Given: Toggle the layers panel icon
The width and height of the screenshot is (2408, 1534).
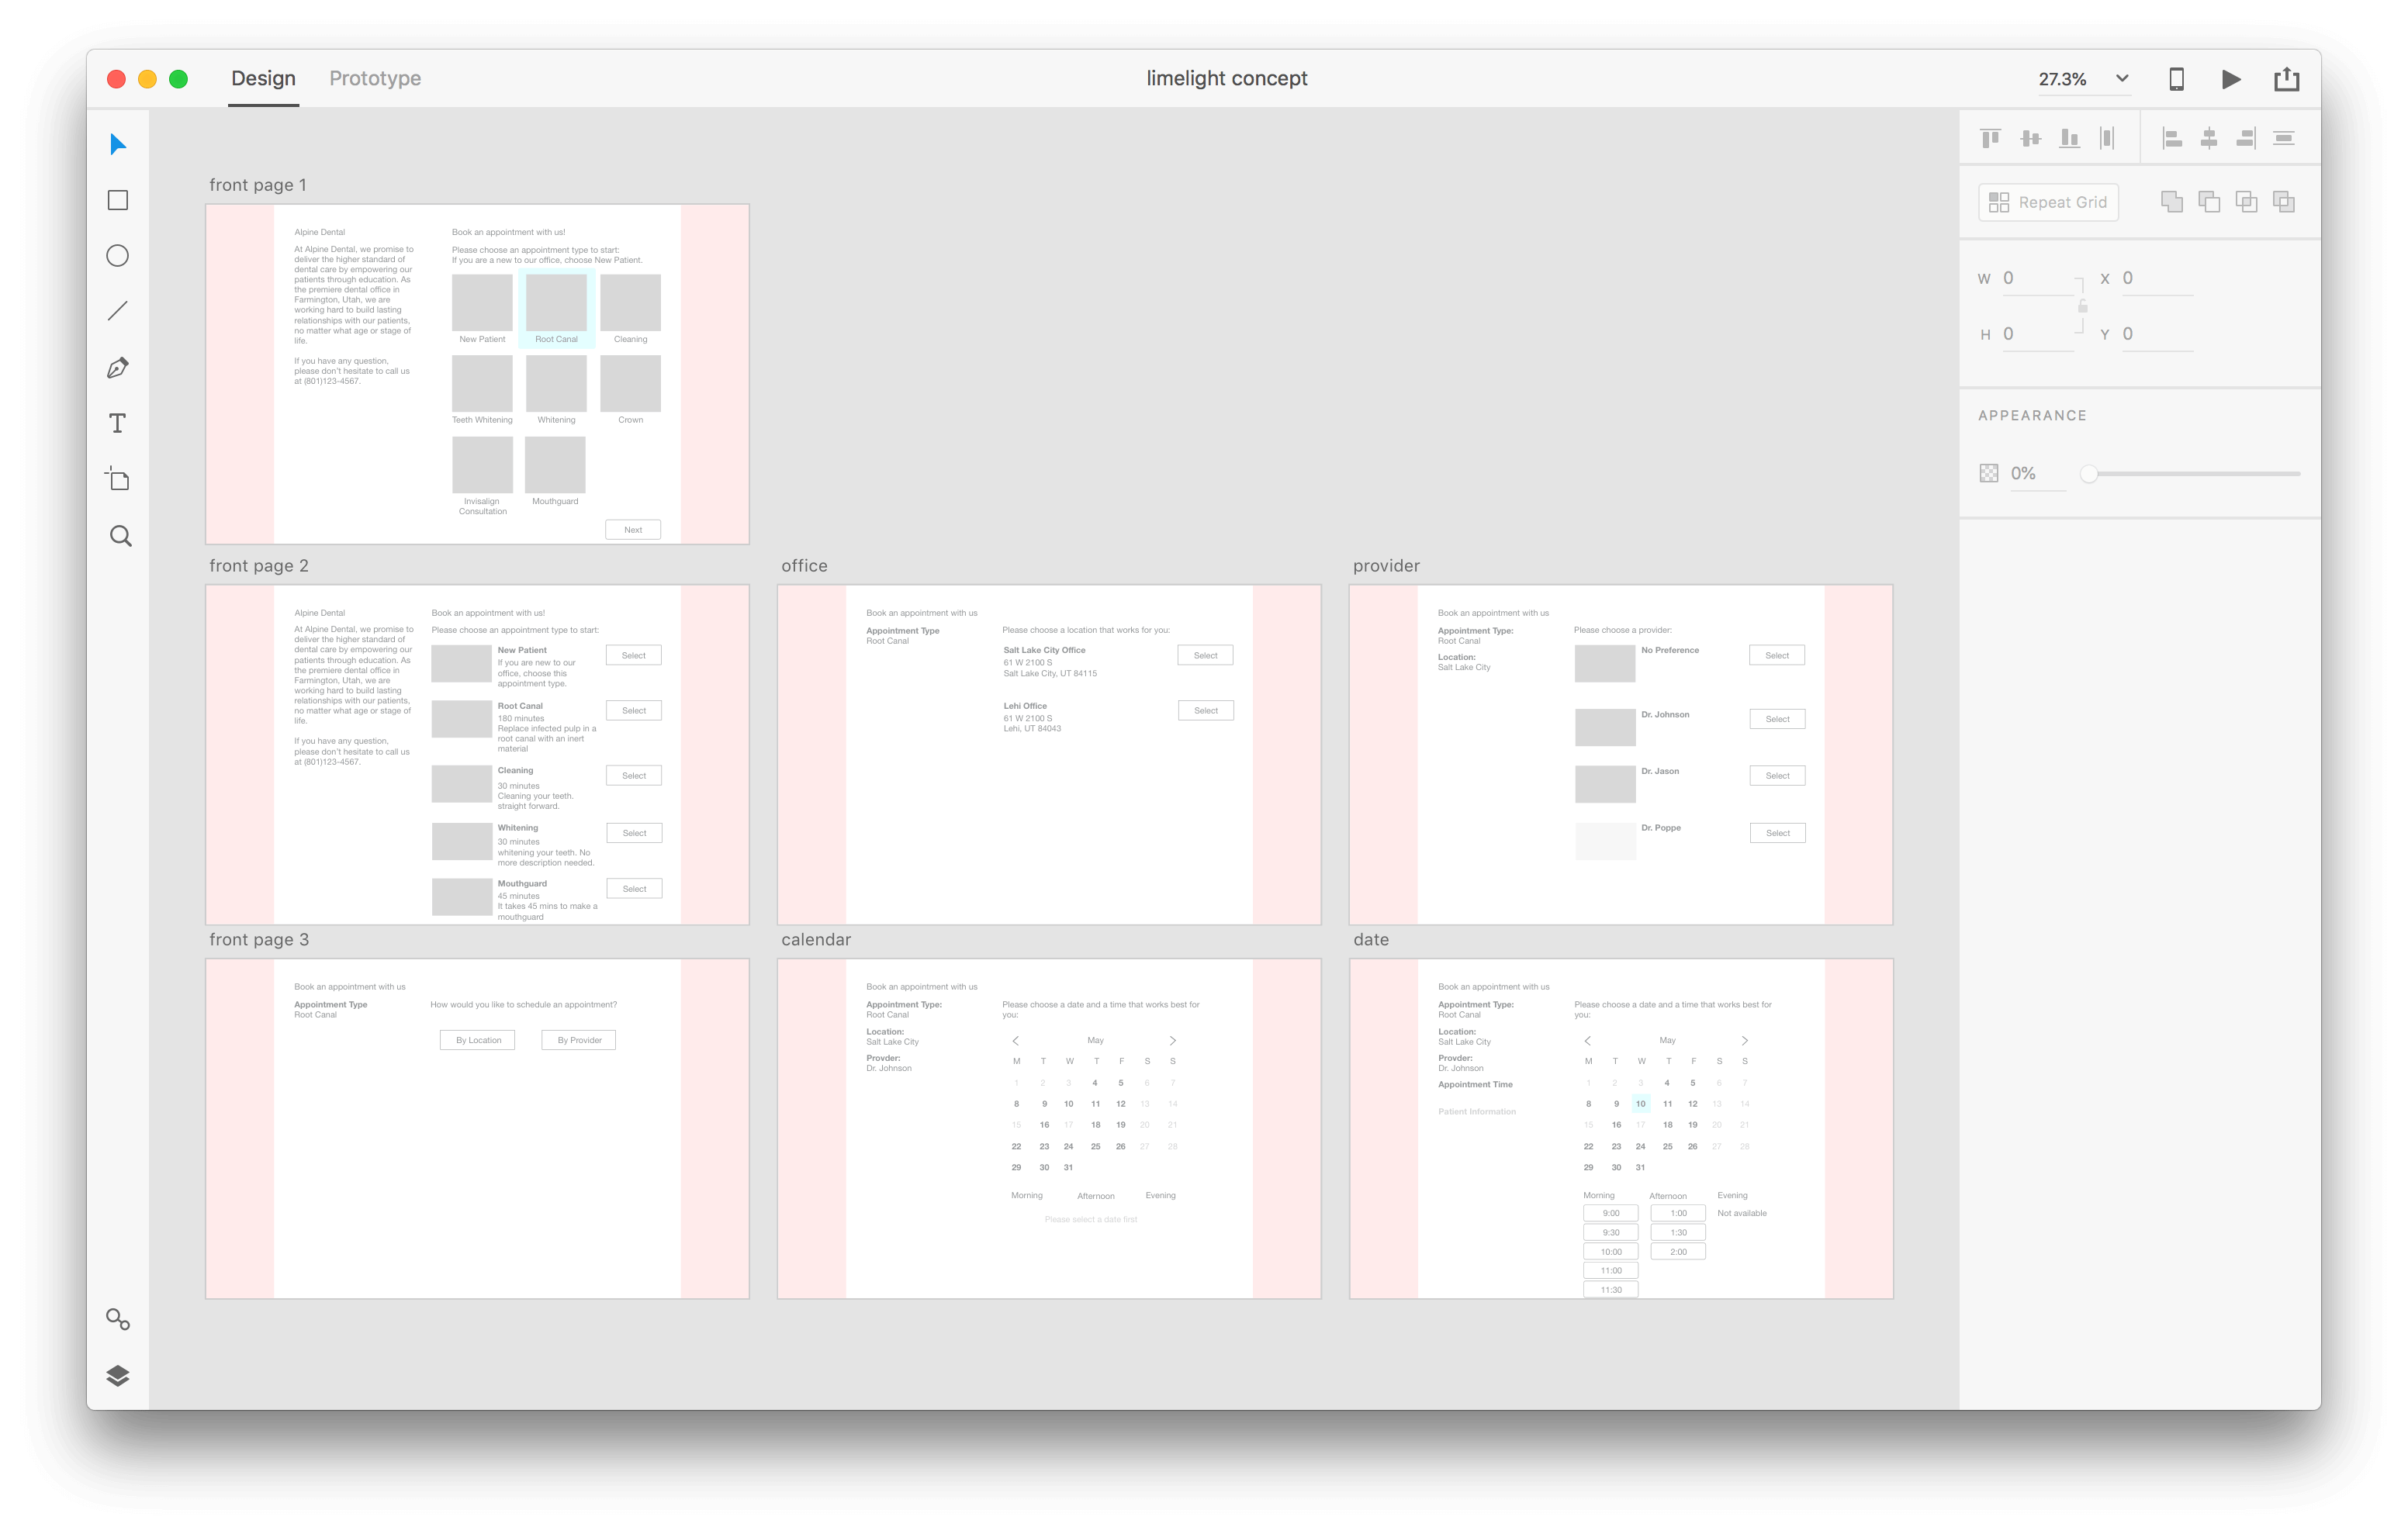Looking at the screenshot, I should pyautogui.click(x=118, y=1374).
